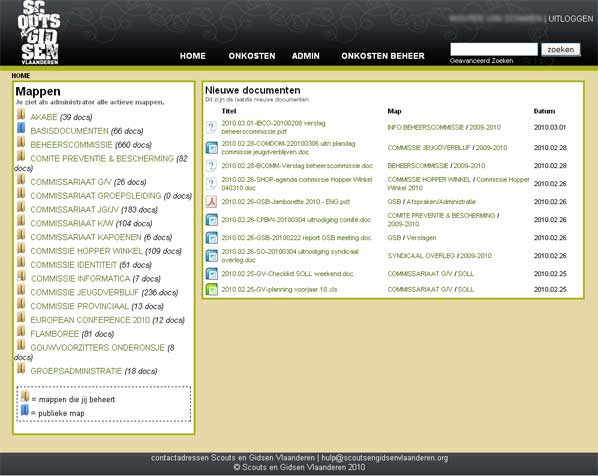598x476 pixels.
Task: Open document GV-Checklist SOLL weekend.doc
Action: [287, 274]
